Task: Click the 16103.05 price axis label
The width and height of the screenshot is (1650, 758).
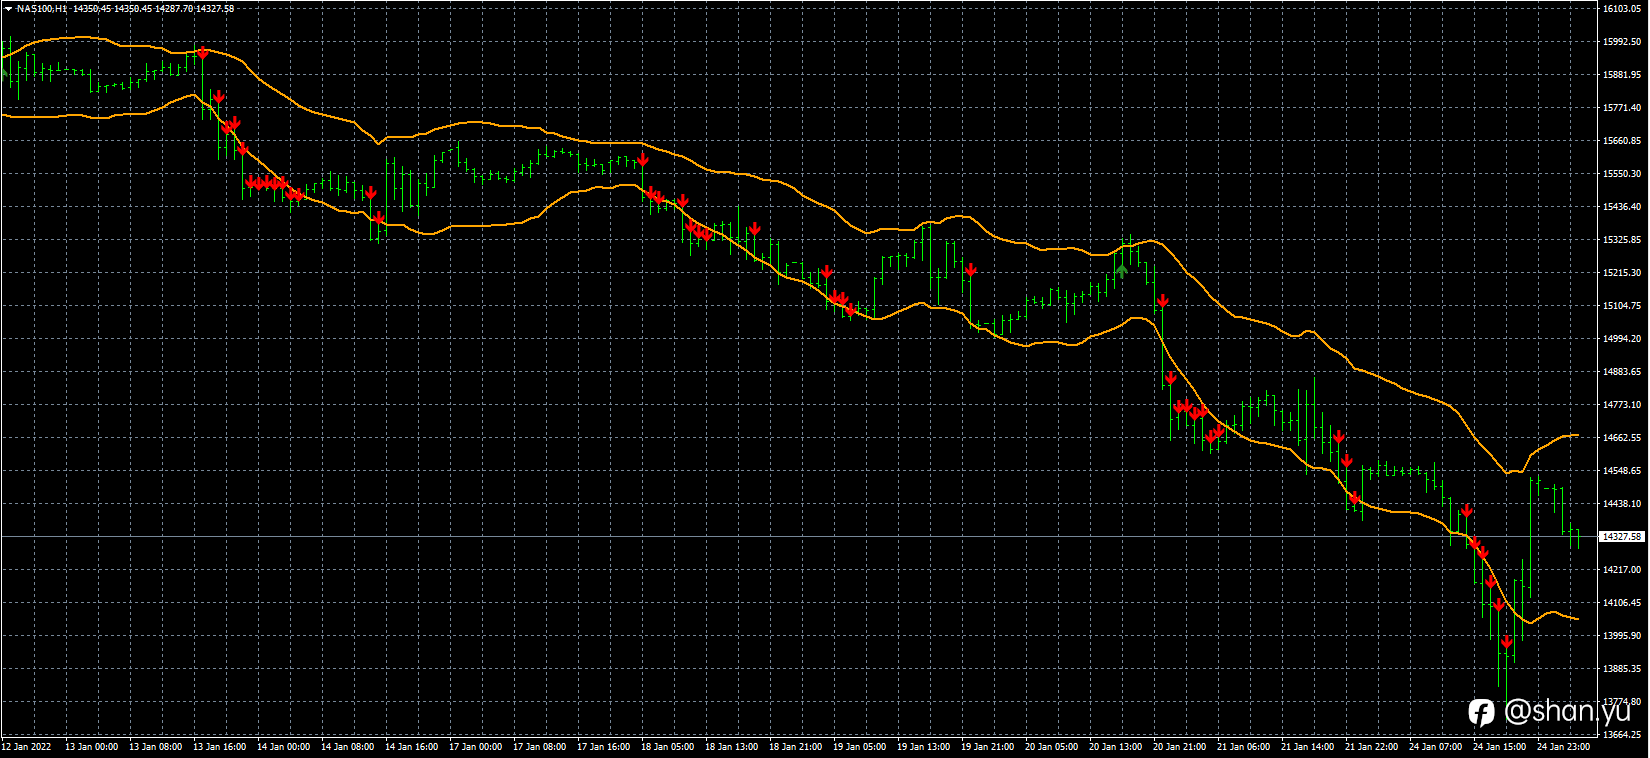Action: click(x=1622, y=9)
